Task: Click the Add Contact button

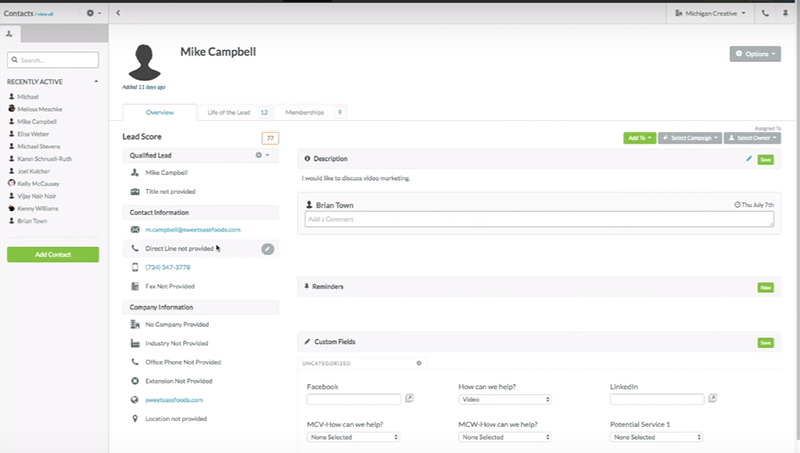Action: pyautogui.click(x=53, y=255)
